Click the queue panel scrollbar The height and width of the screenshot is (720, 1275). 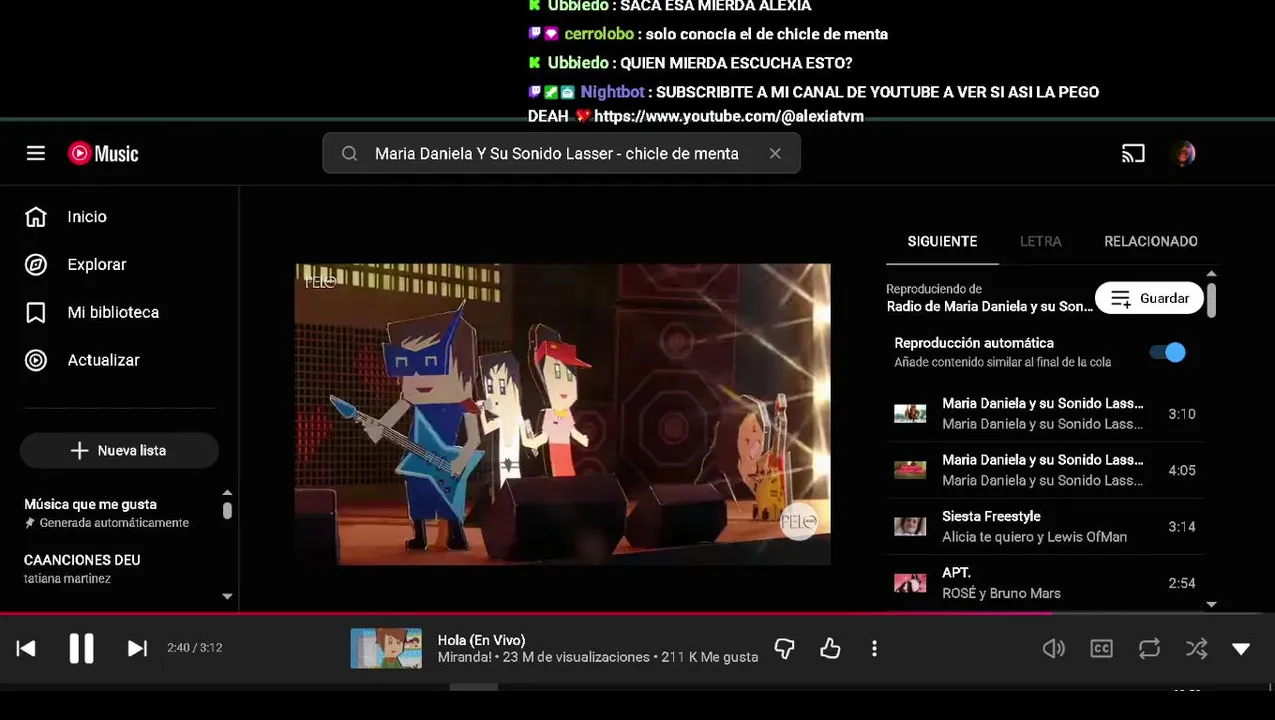[1211, 300]
